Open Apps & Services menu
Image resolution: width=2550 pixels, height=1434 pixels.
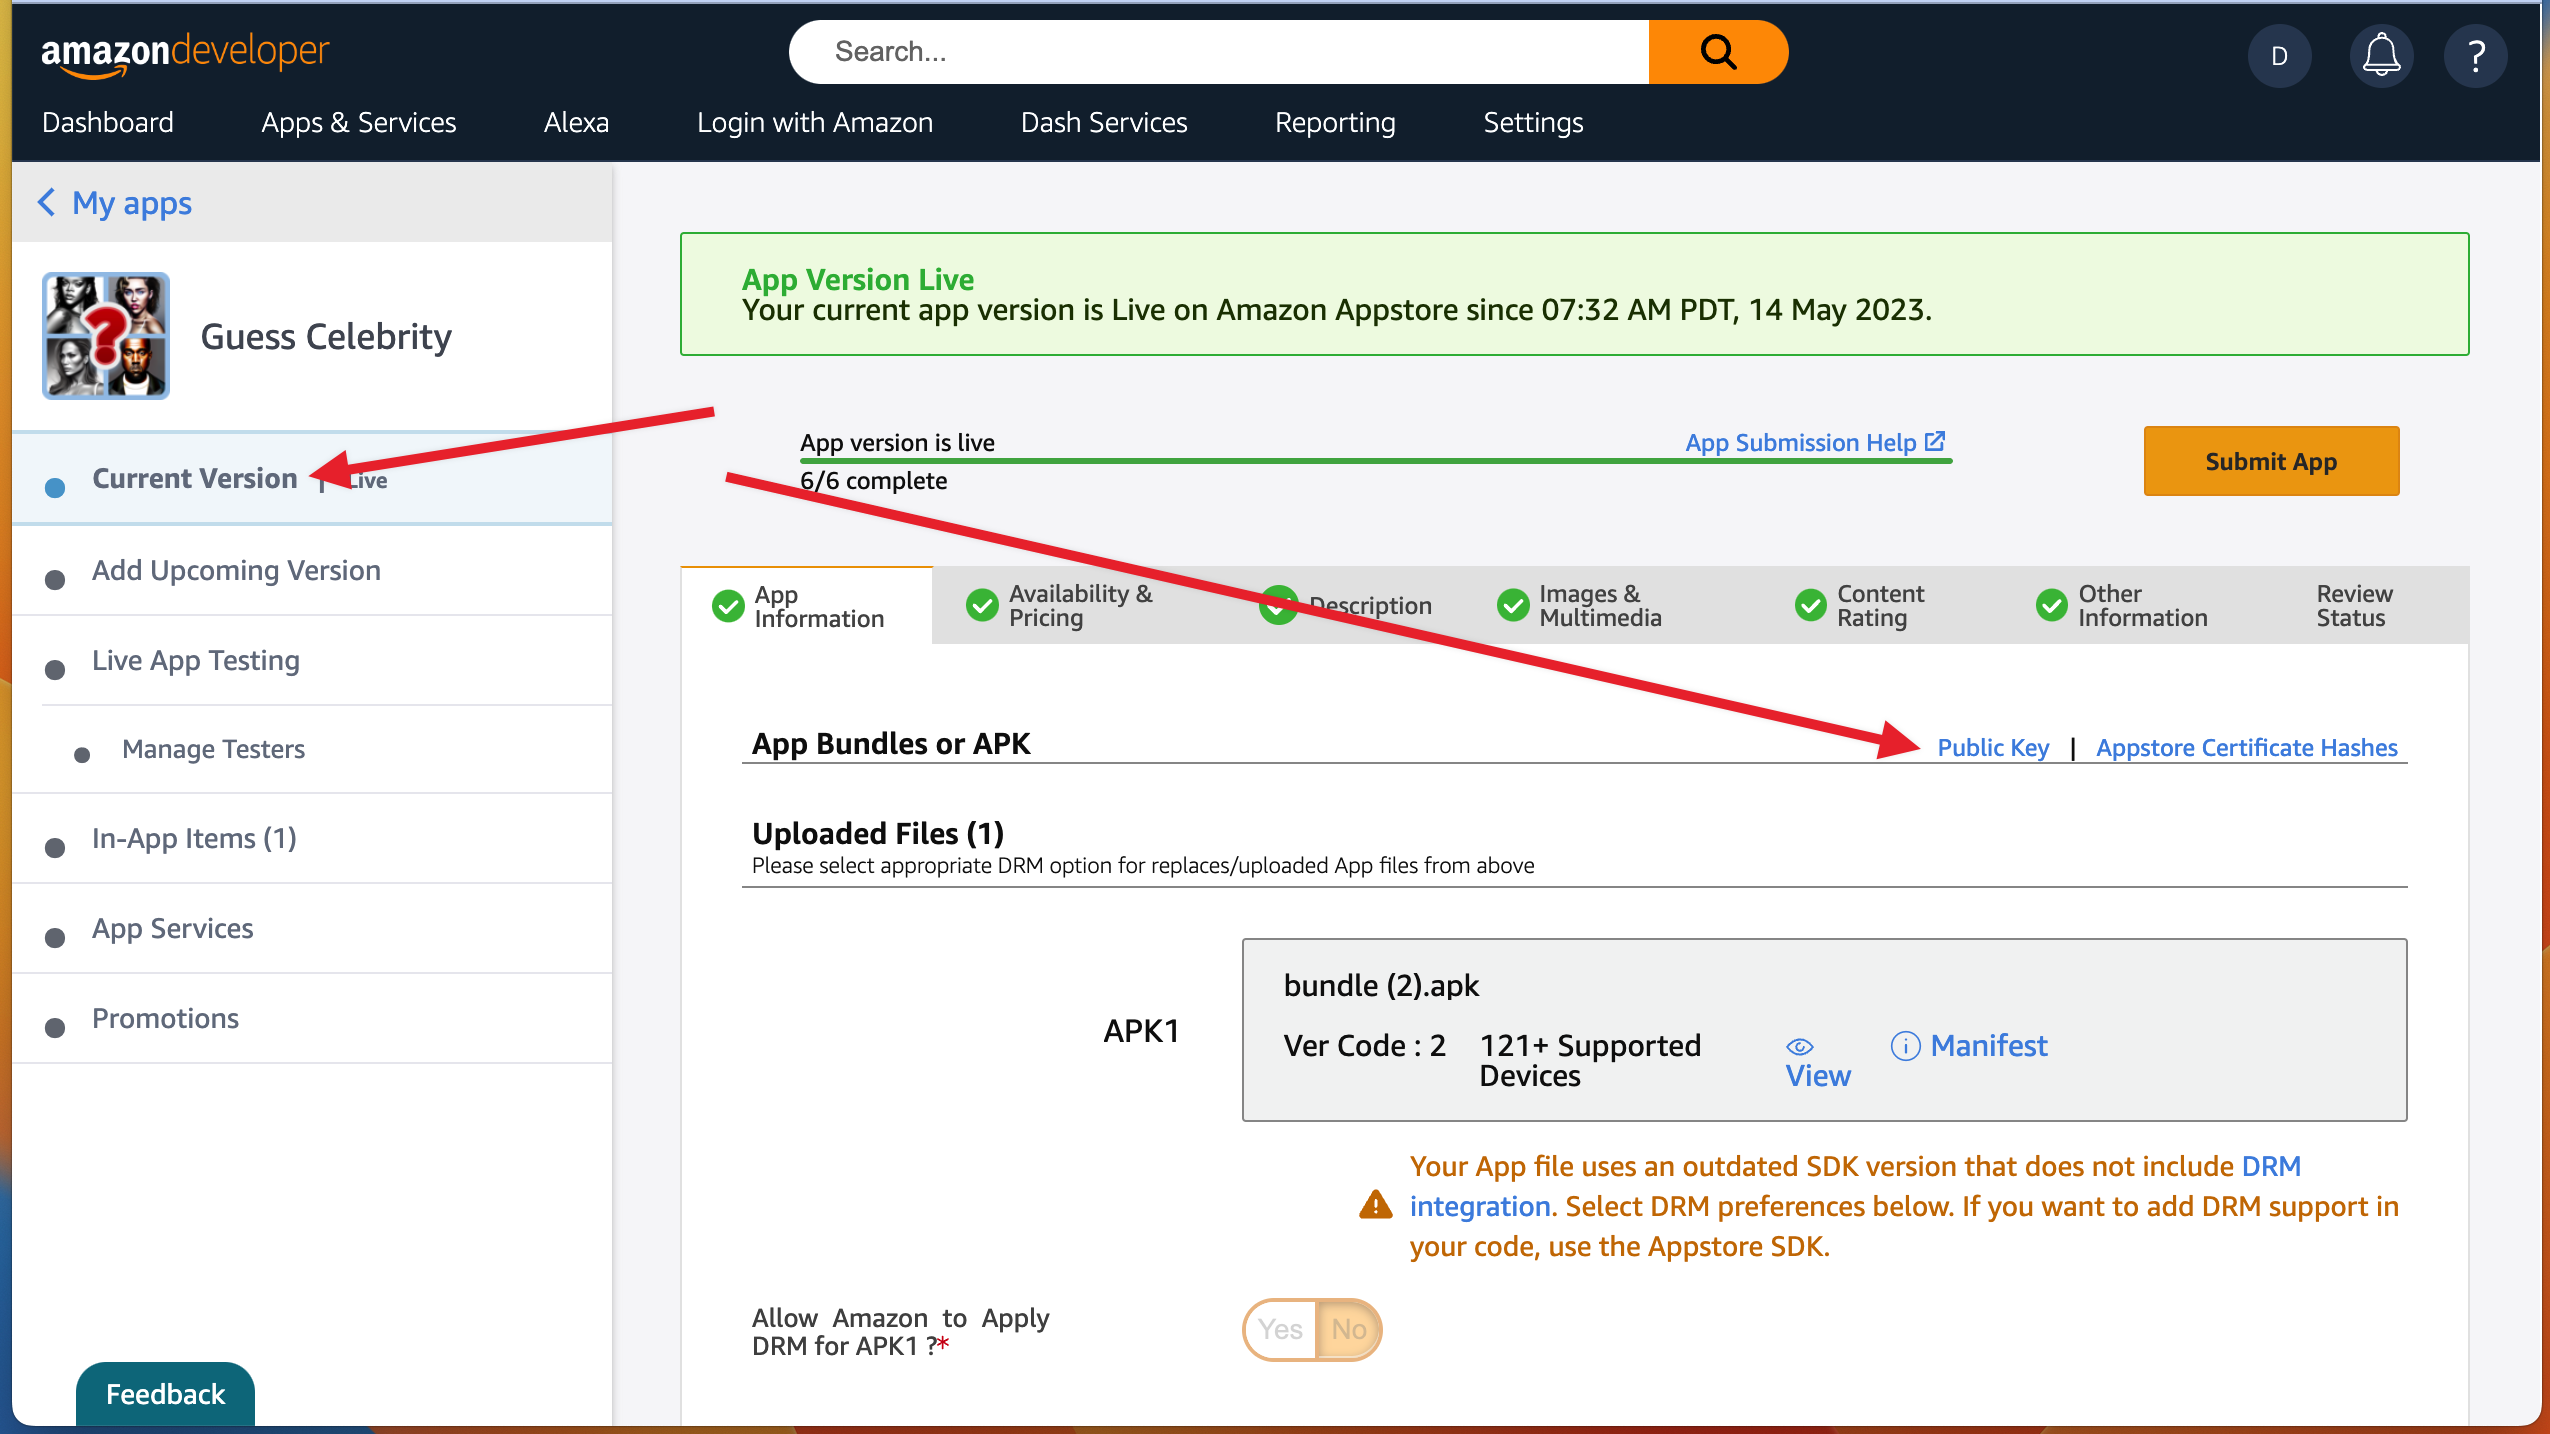point(358,122)
